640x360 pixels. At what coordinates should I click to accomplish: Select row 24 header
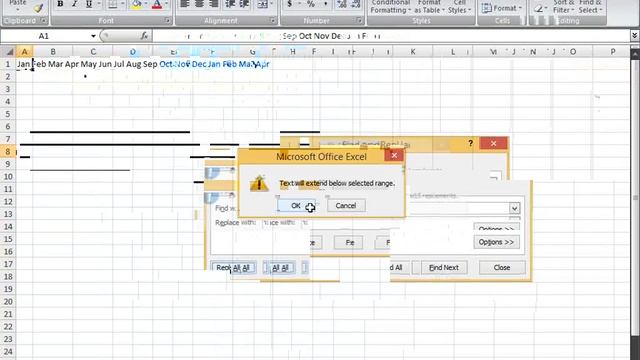pos(8,351)
